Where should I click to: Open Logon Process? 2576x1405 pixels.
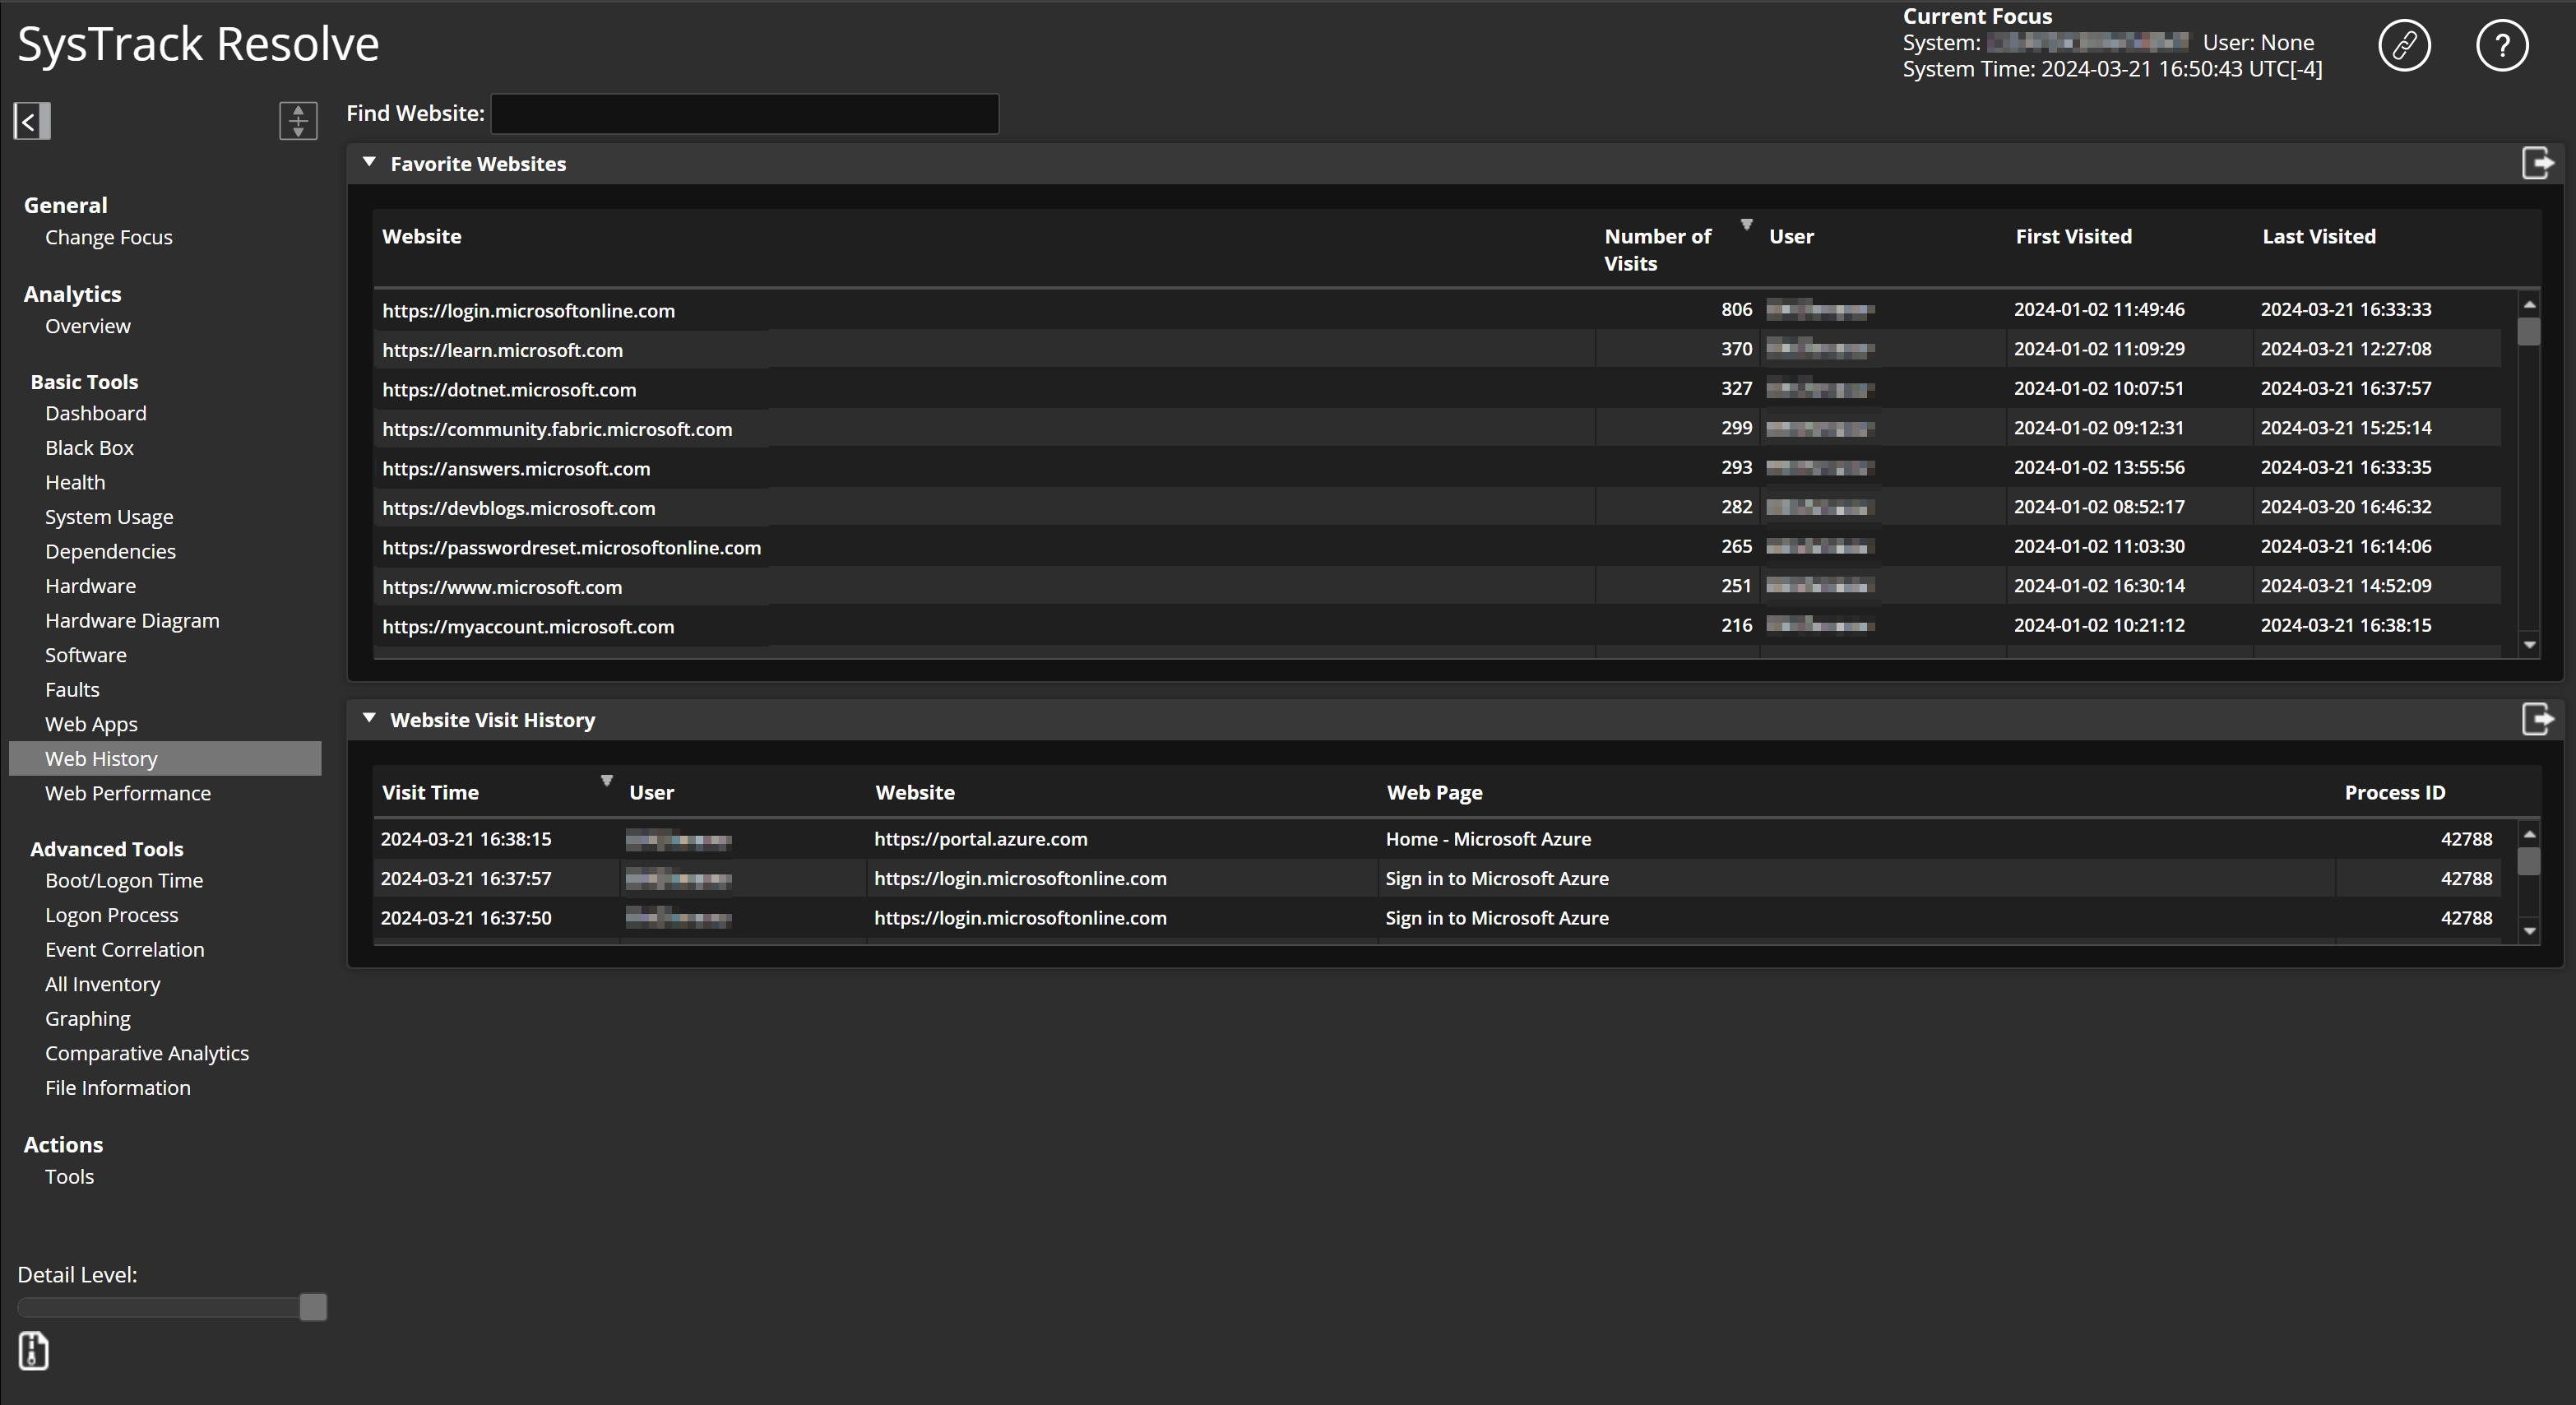[112, 915]
